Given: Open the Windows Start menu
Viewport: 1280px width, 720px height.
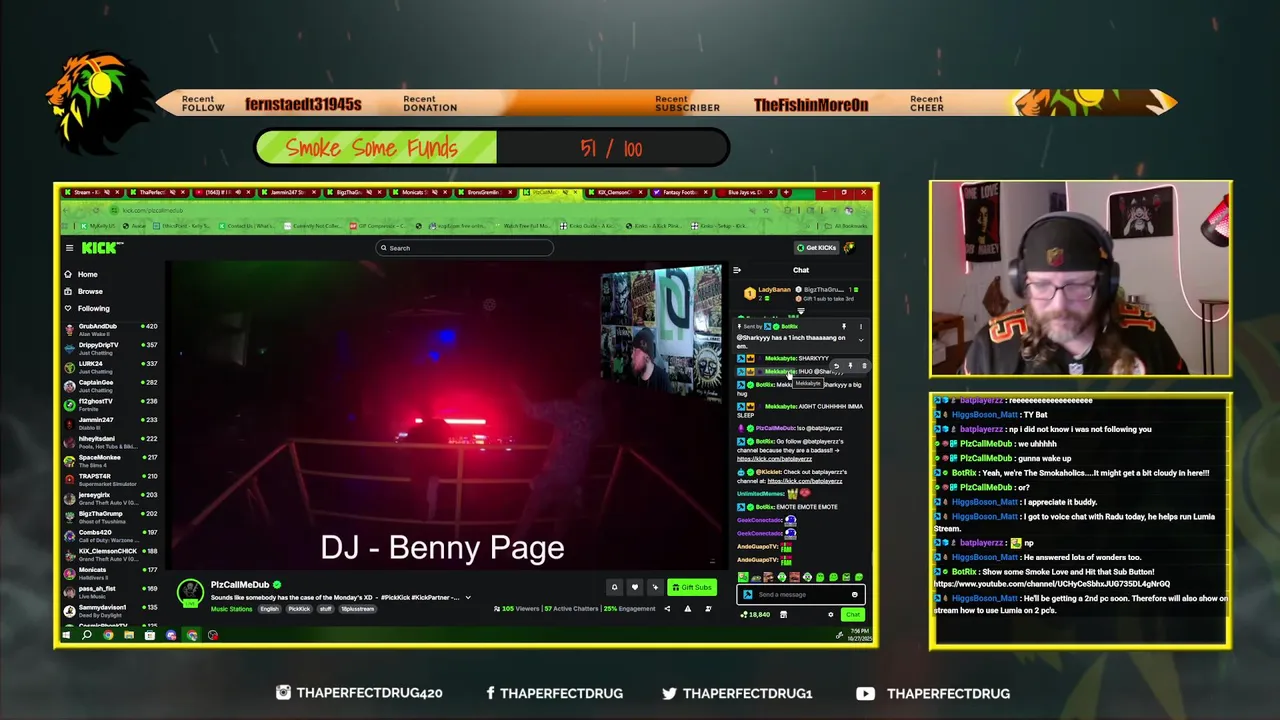Looking at the screenshot, I should (66, 635).
